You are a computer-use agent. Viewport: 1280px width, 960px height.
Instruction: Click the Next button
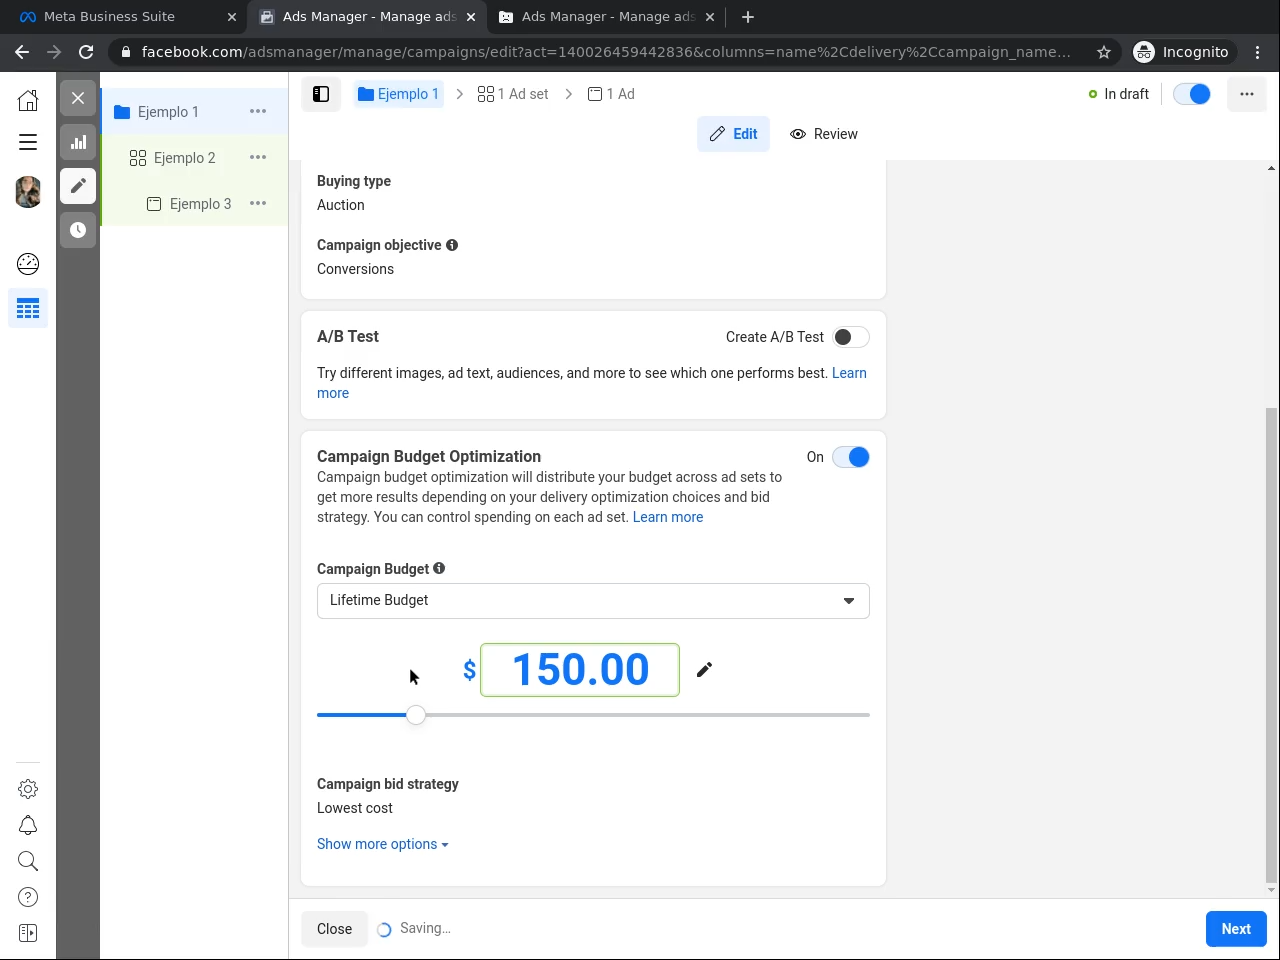[x=1236, y=929]
